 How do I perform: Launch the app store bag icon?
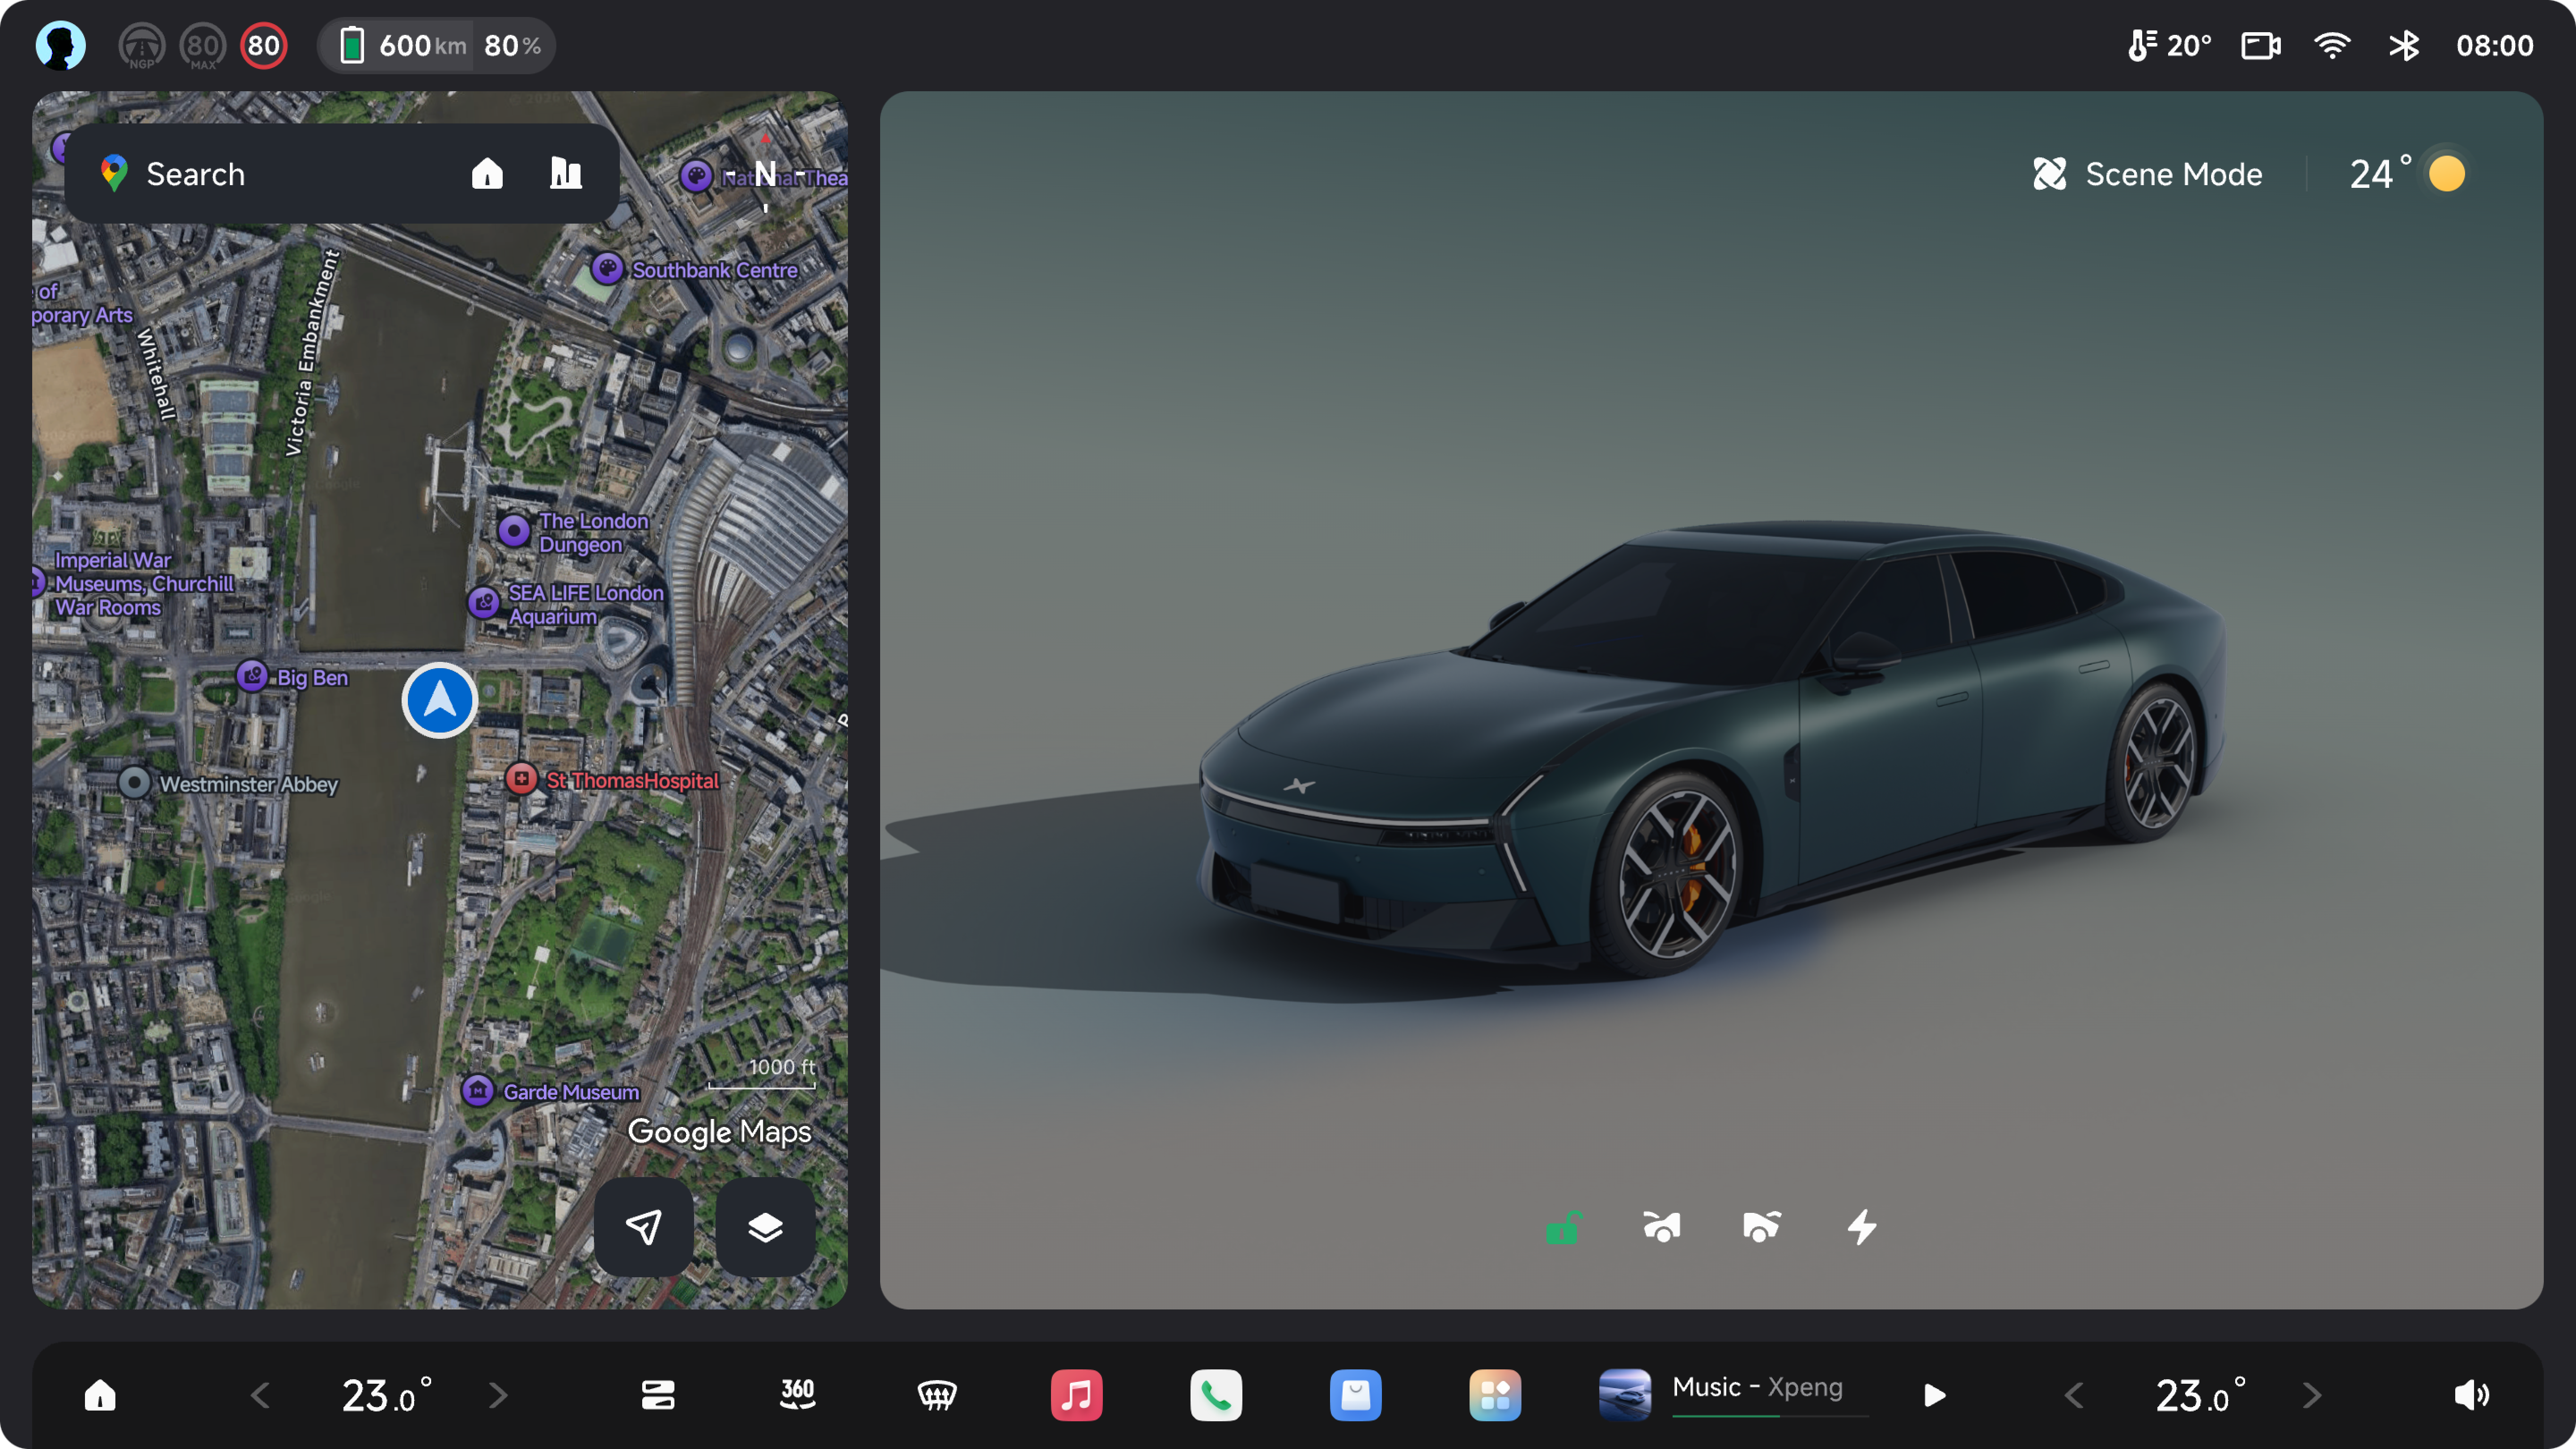point(1356,1395)
